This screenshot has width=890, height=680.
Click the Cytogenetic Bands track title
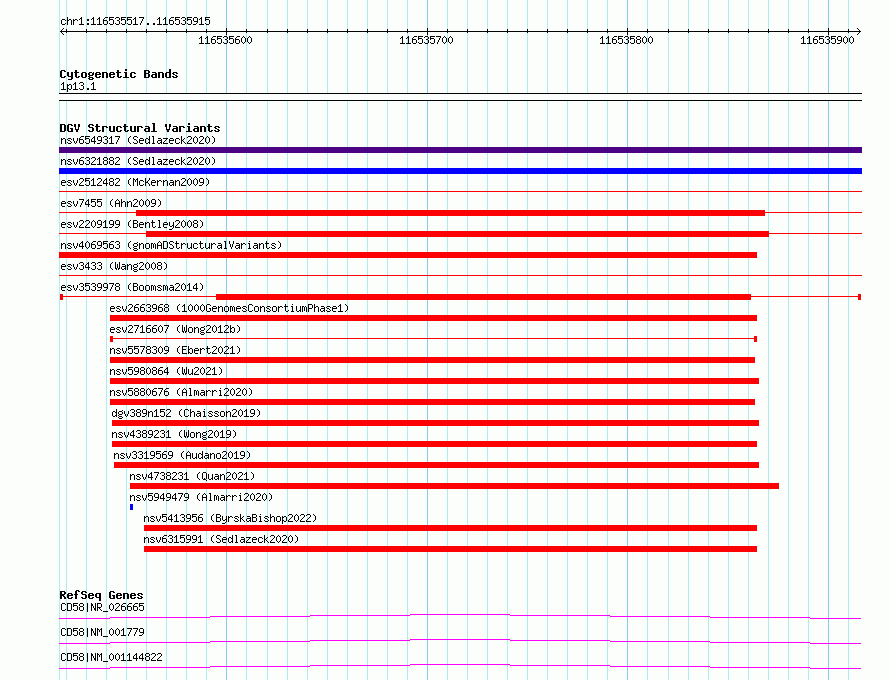[x=119, y=74]
